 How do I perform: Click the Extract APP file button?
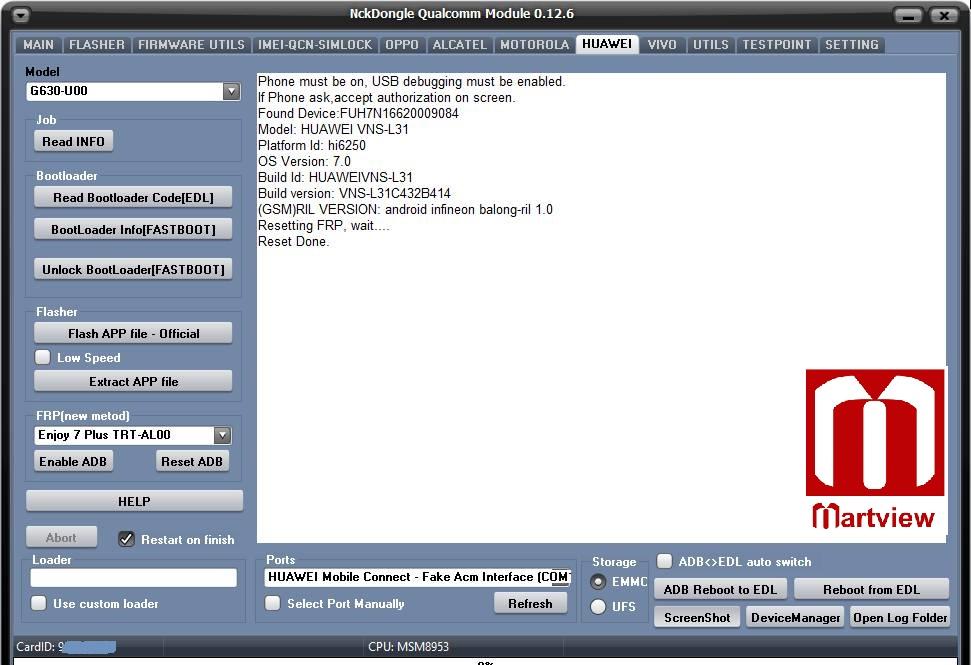click(133, 381)
